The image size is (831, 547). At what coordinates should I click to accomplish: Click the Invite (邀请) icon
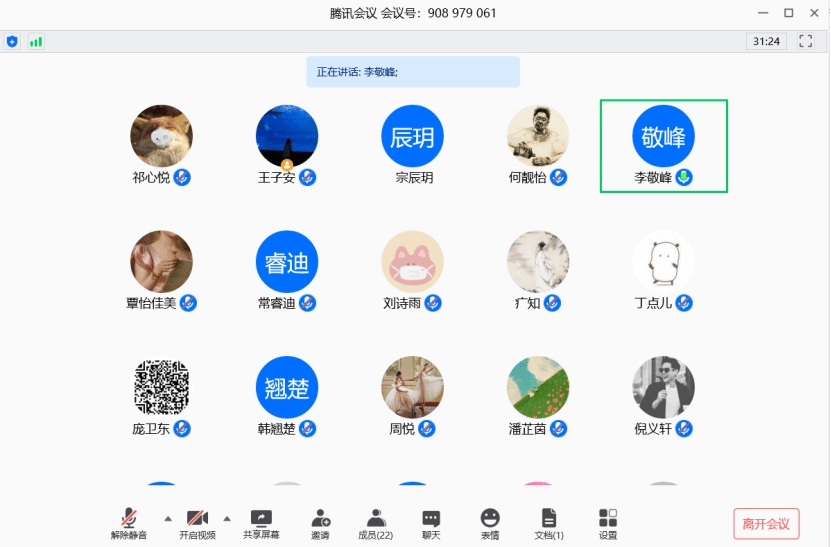(320, 523)
